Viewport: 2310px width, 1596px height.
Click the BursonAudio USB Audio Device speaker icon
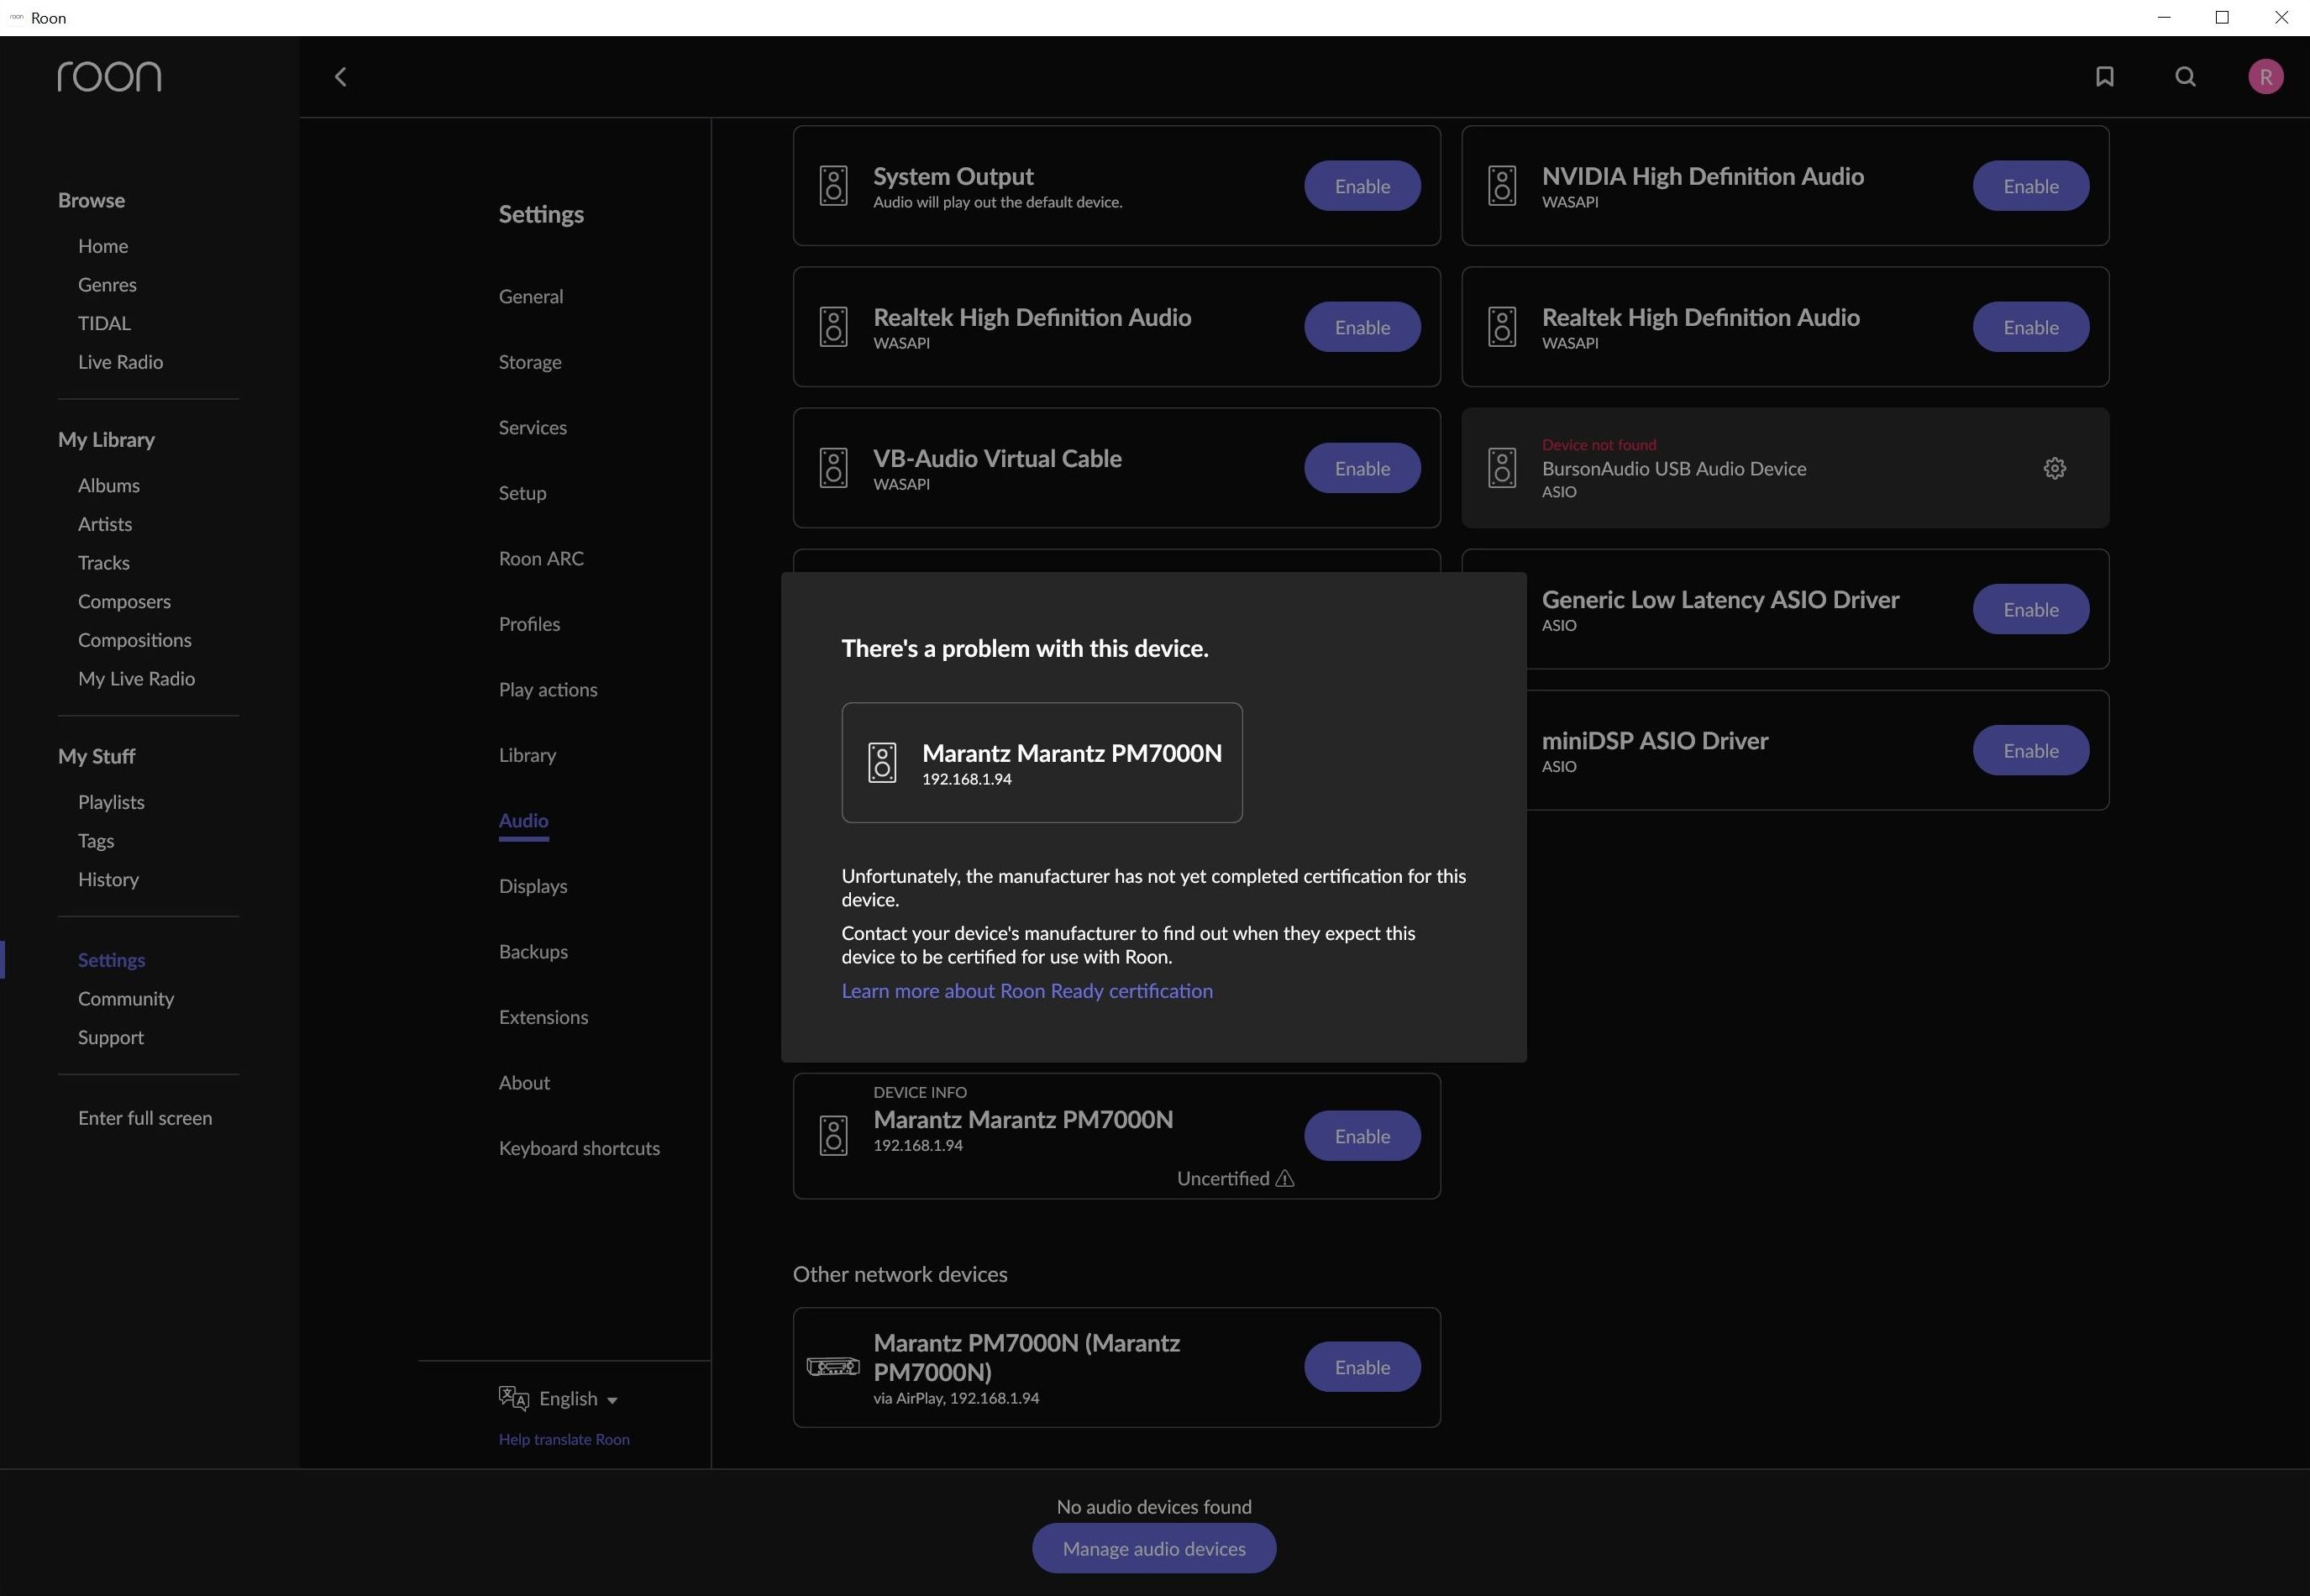1502,468
